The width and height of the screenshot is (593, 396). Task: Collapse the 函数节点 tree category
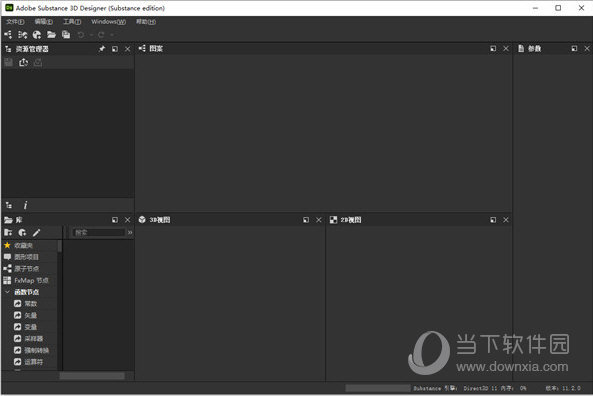pos(7,292)
